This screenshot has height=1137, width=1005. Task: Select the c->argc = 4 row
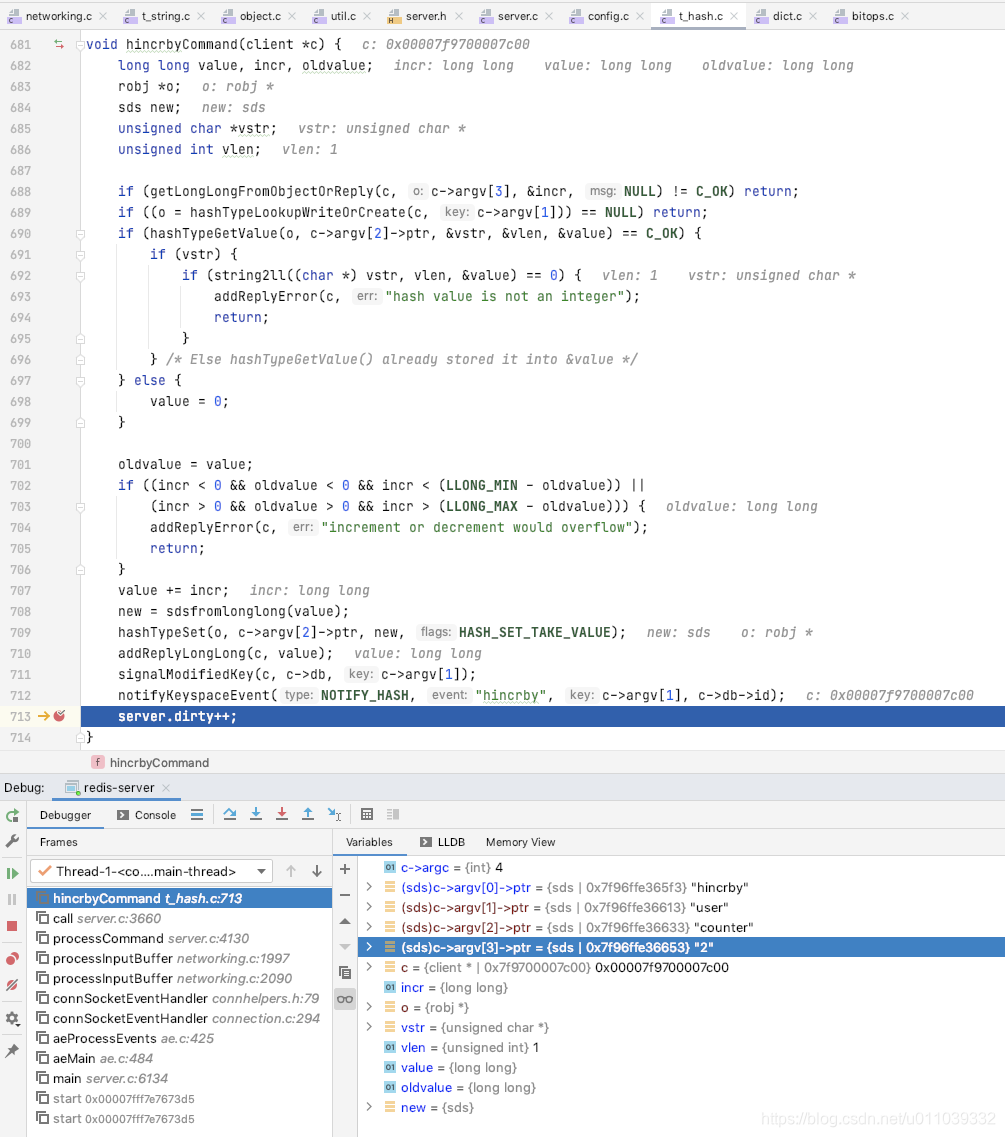tap(680, 867)
